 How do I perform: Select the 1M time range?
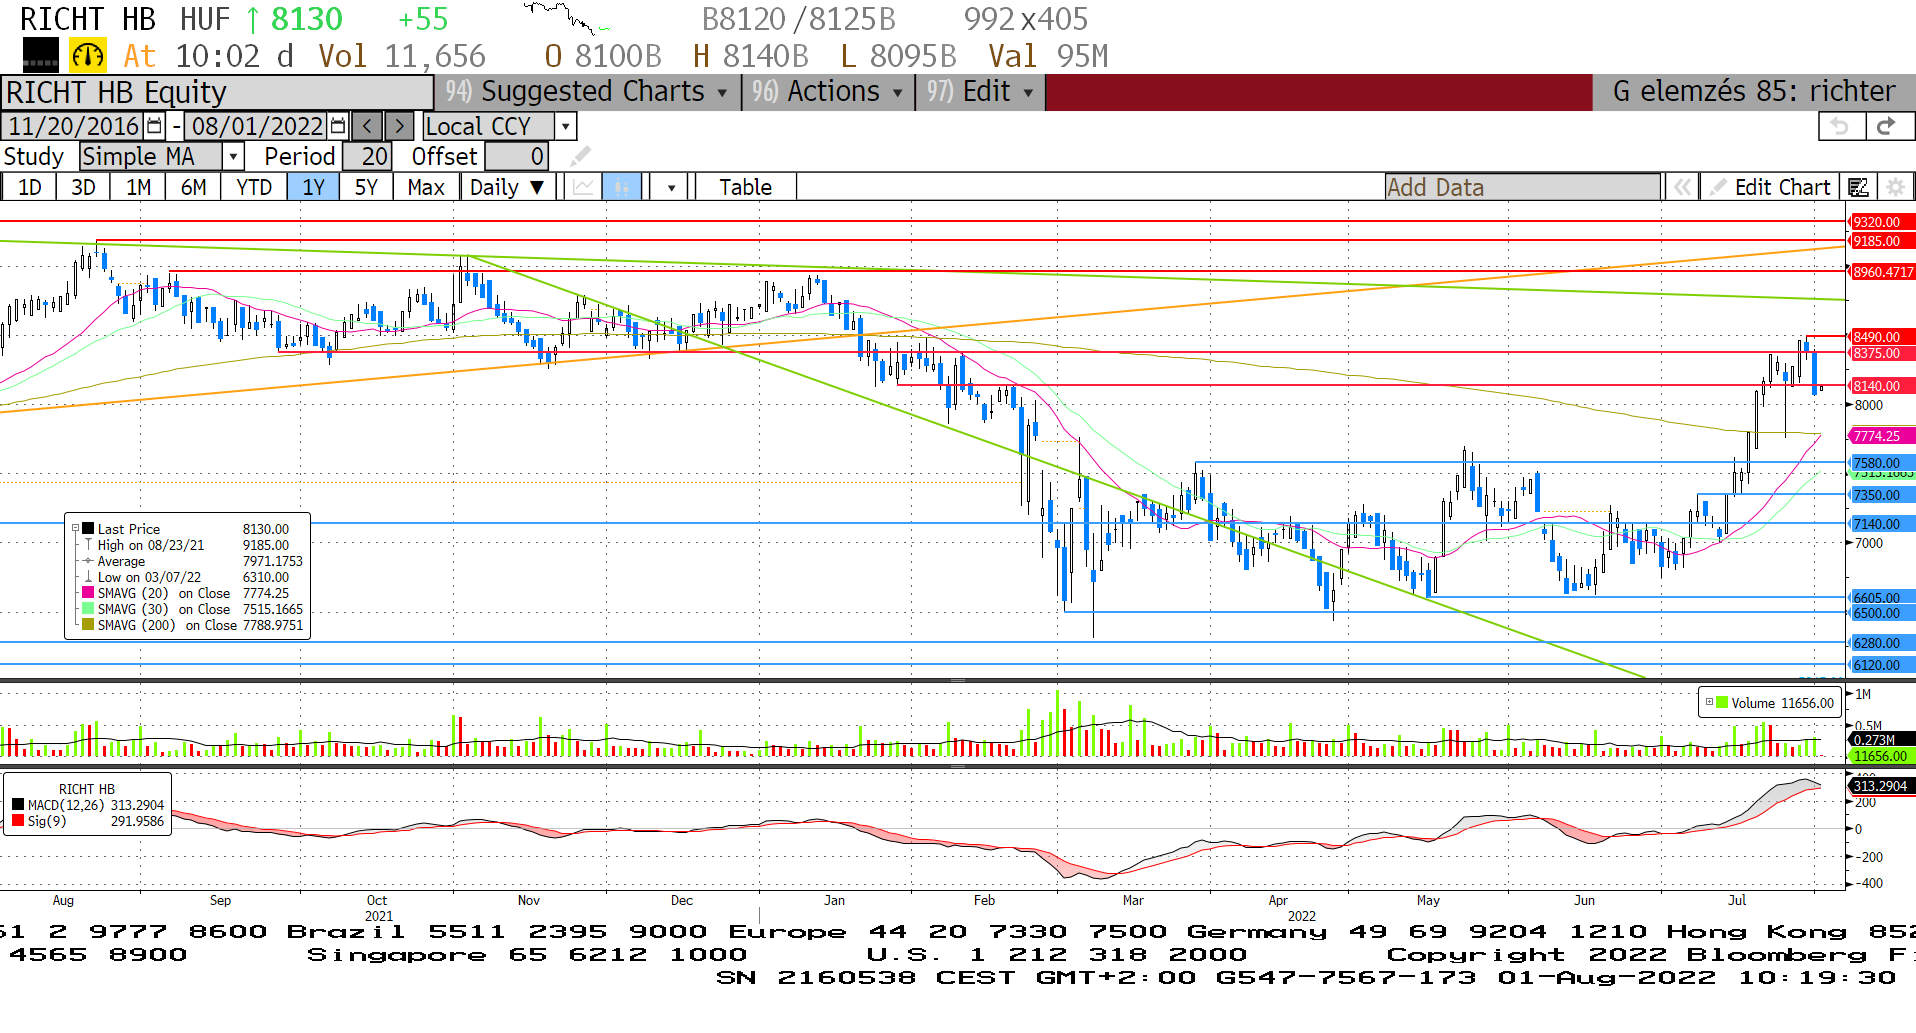coord(138,187)
